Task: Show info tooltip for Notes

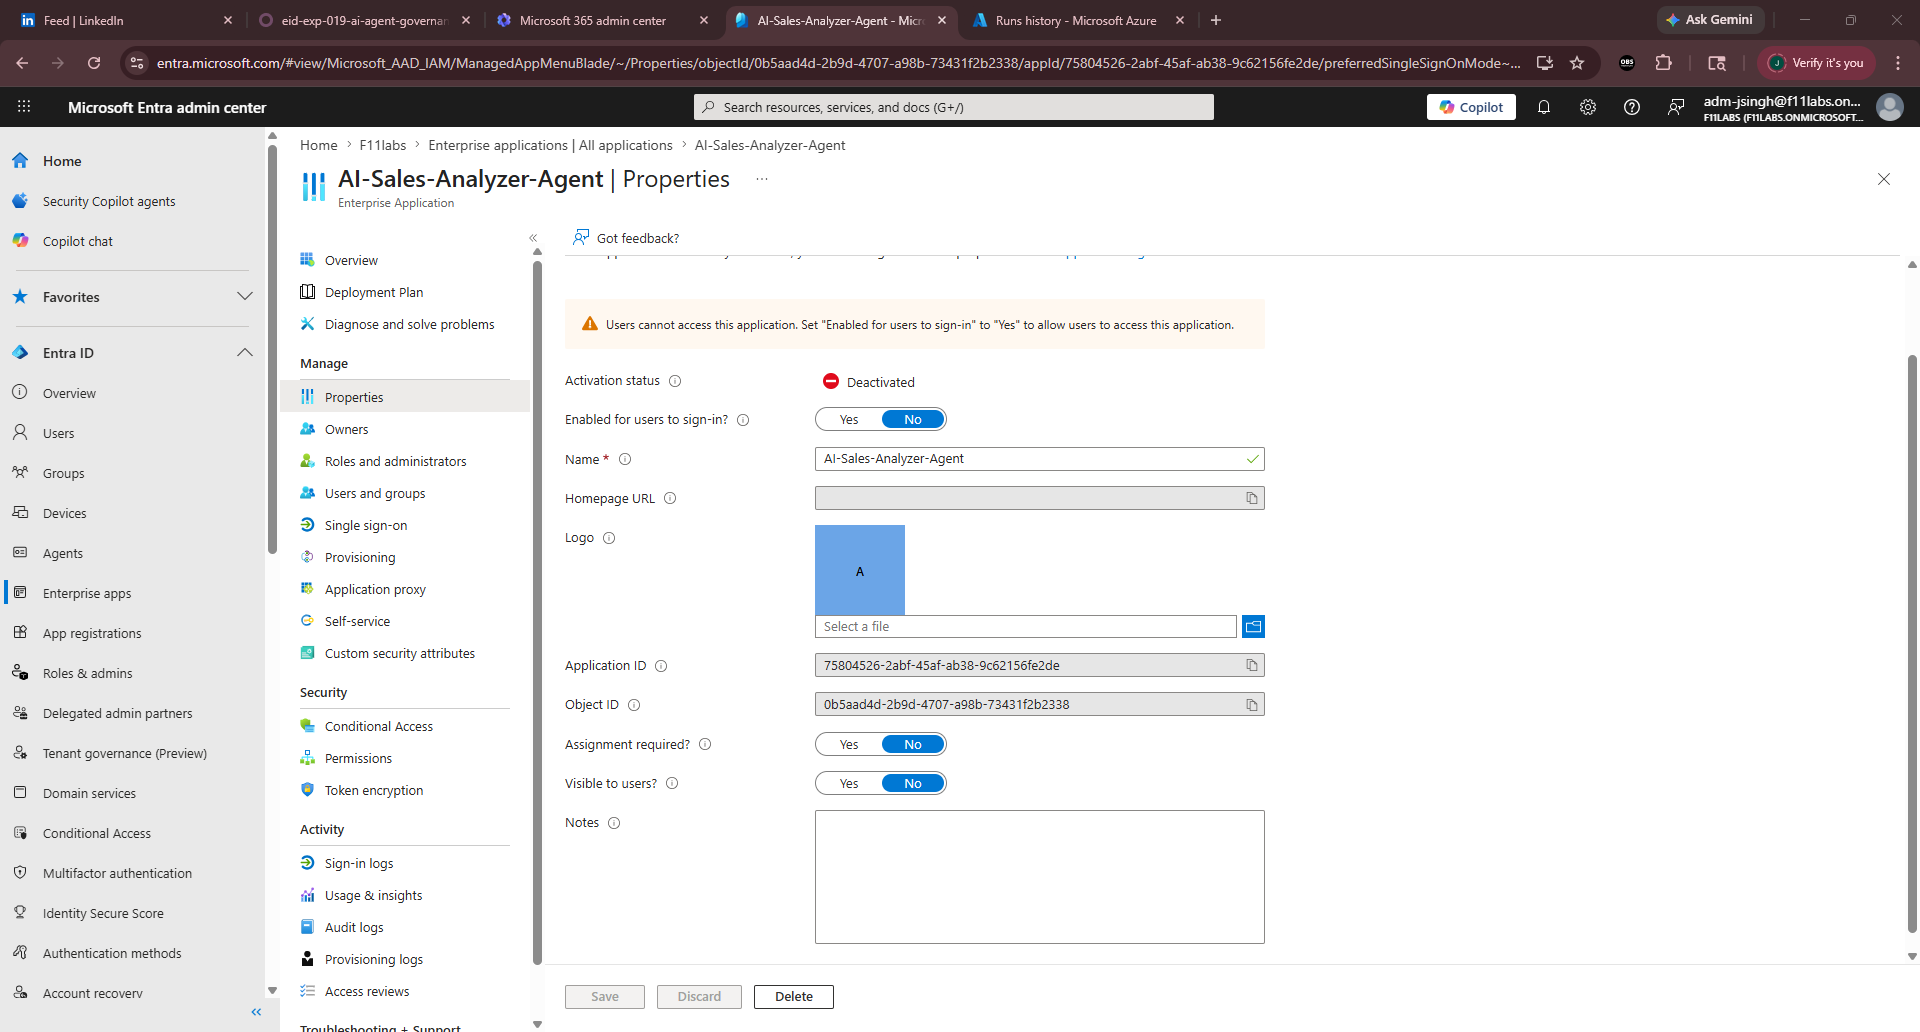Action: [x=614, y=823]
